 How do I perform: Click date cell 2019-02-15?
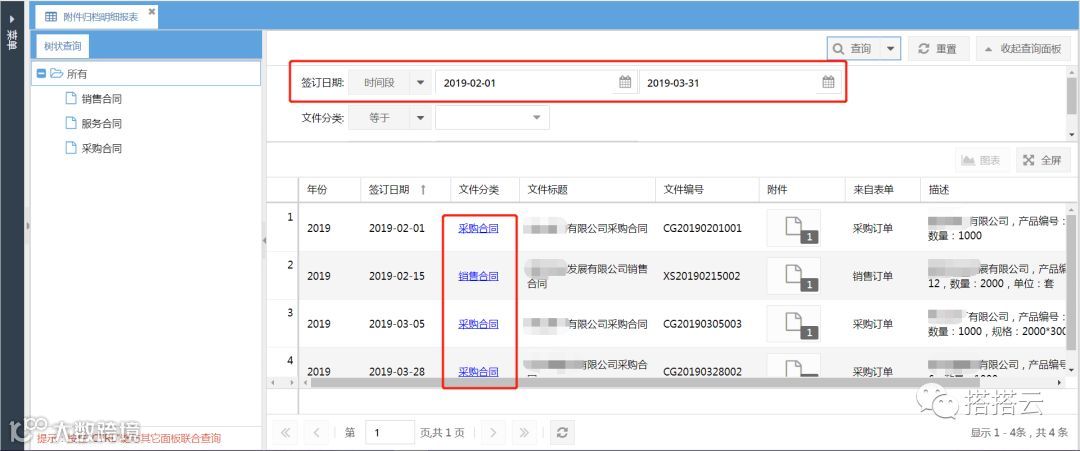397,276
